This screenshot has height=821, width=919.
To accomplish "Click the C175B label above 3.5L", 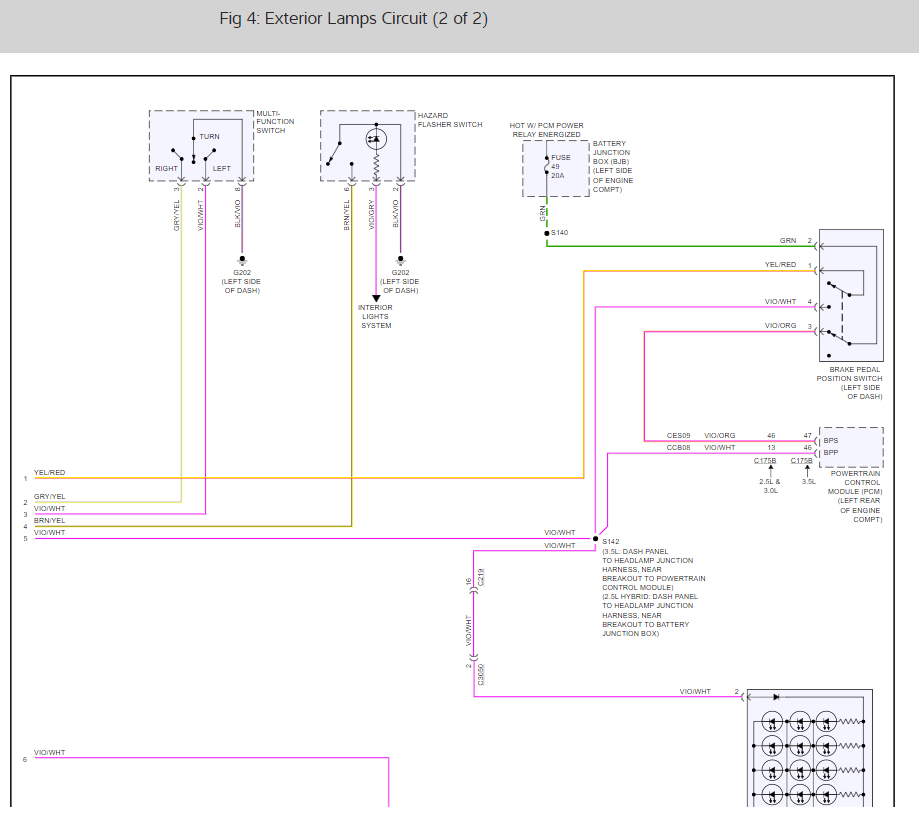I will (802, 461).
